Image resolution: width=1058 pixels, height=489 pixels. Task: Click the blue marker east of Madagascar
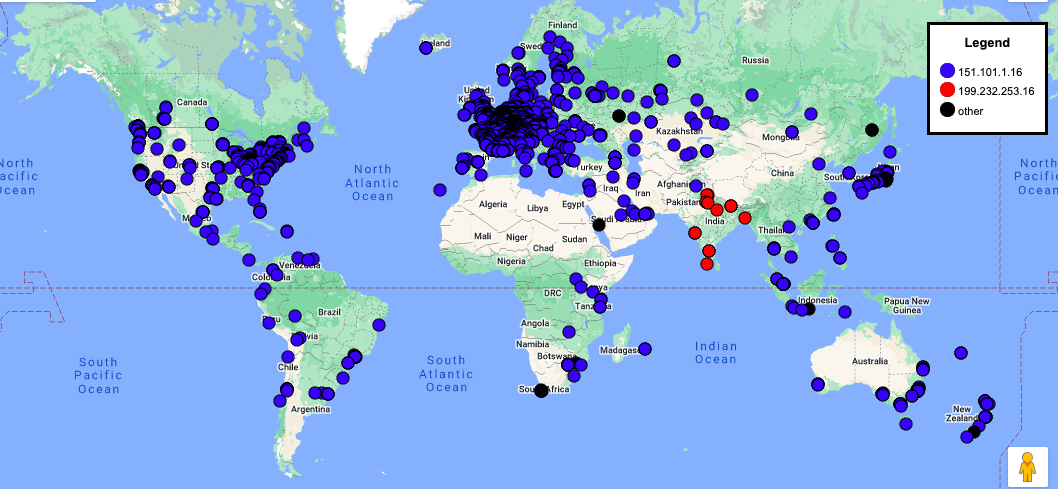[x=644, y=349]
